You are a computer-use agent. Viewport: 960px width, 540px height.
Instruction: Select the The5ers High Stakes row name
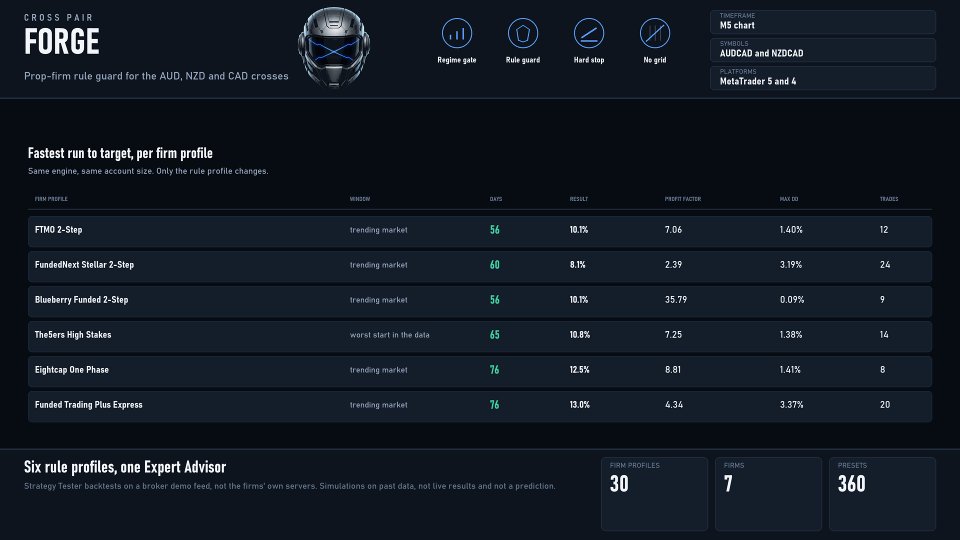click(x=73, y=334)
